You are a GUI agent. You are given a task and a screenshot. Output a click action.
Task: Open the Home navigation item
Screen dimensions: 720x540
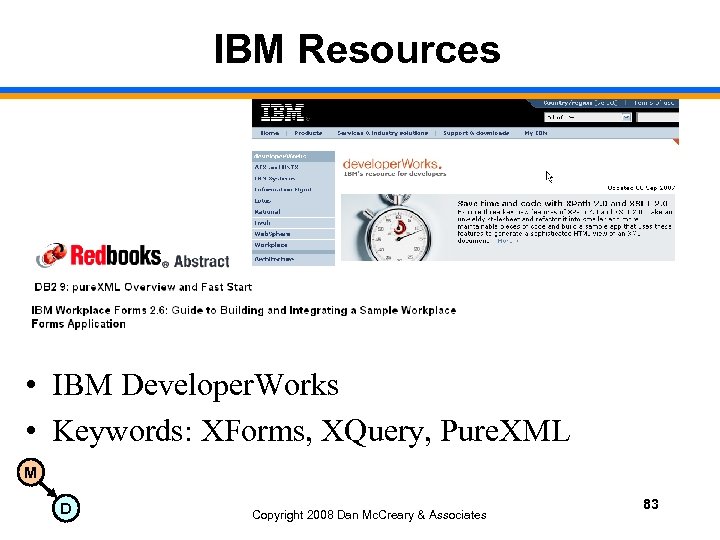point(270,133)
